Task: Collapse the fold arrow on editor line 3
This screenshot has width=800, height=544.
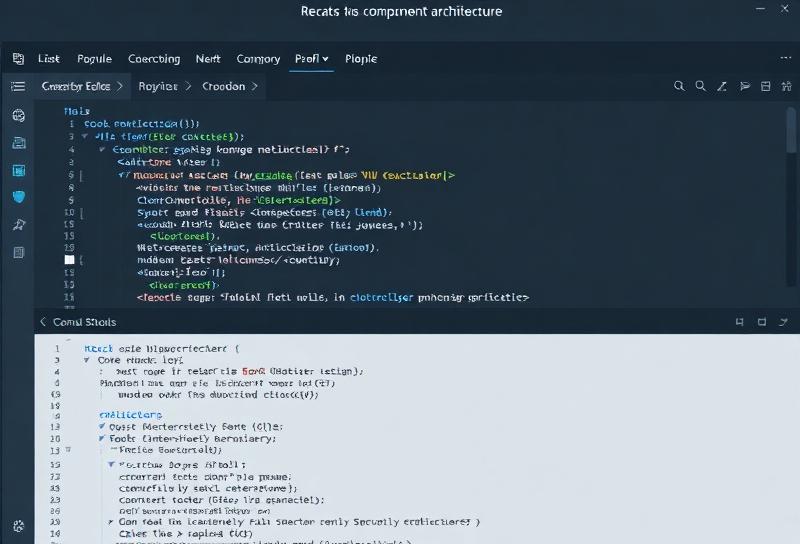Action: pyautogui.click(x=85, y=136)
